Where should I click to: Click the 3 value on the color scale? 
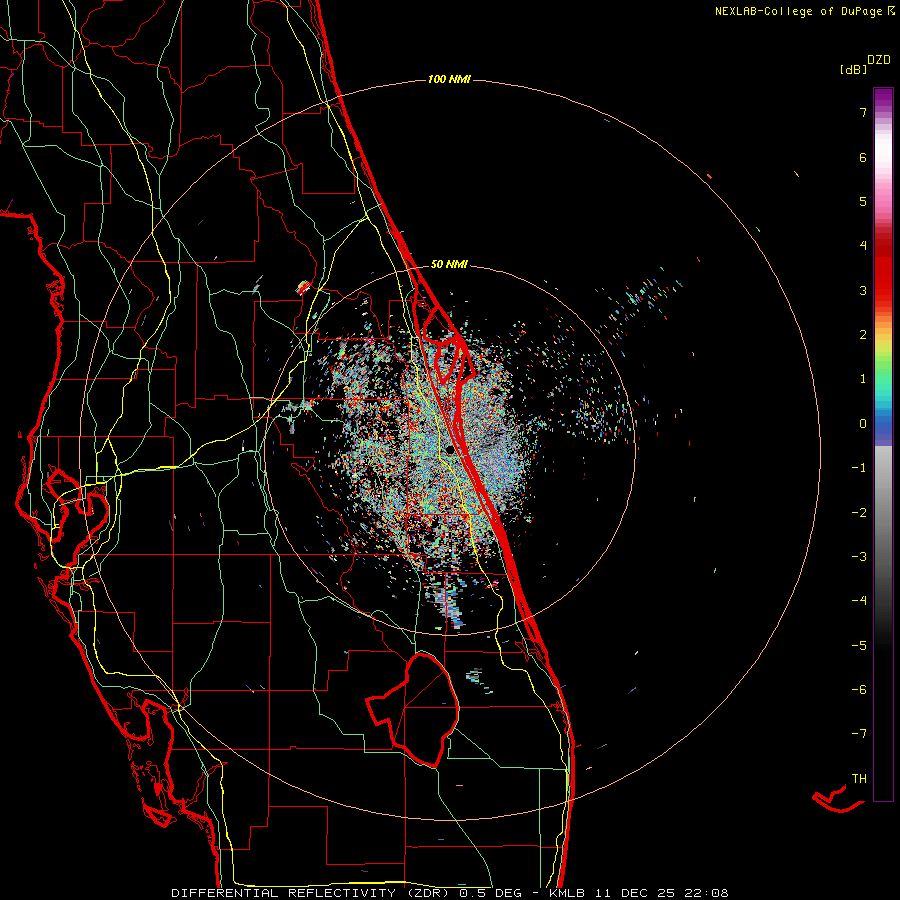click(x=863, y=290)
